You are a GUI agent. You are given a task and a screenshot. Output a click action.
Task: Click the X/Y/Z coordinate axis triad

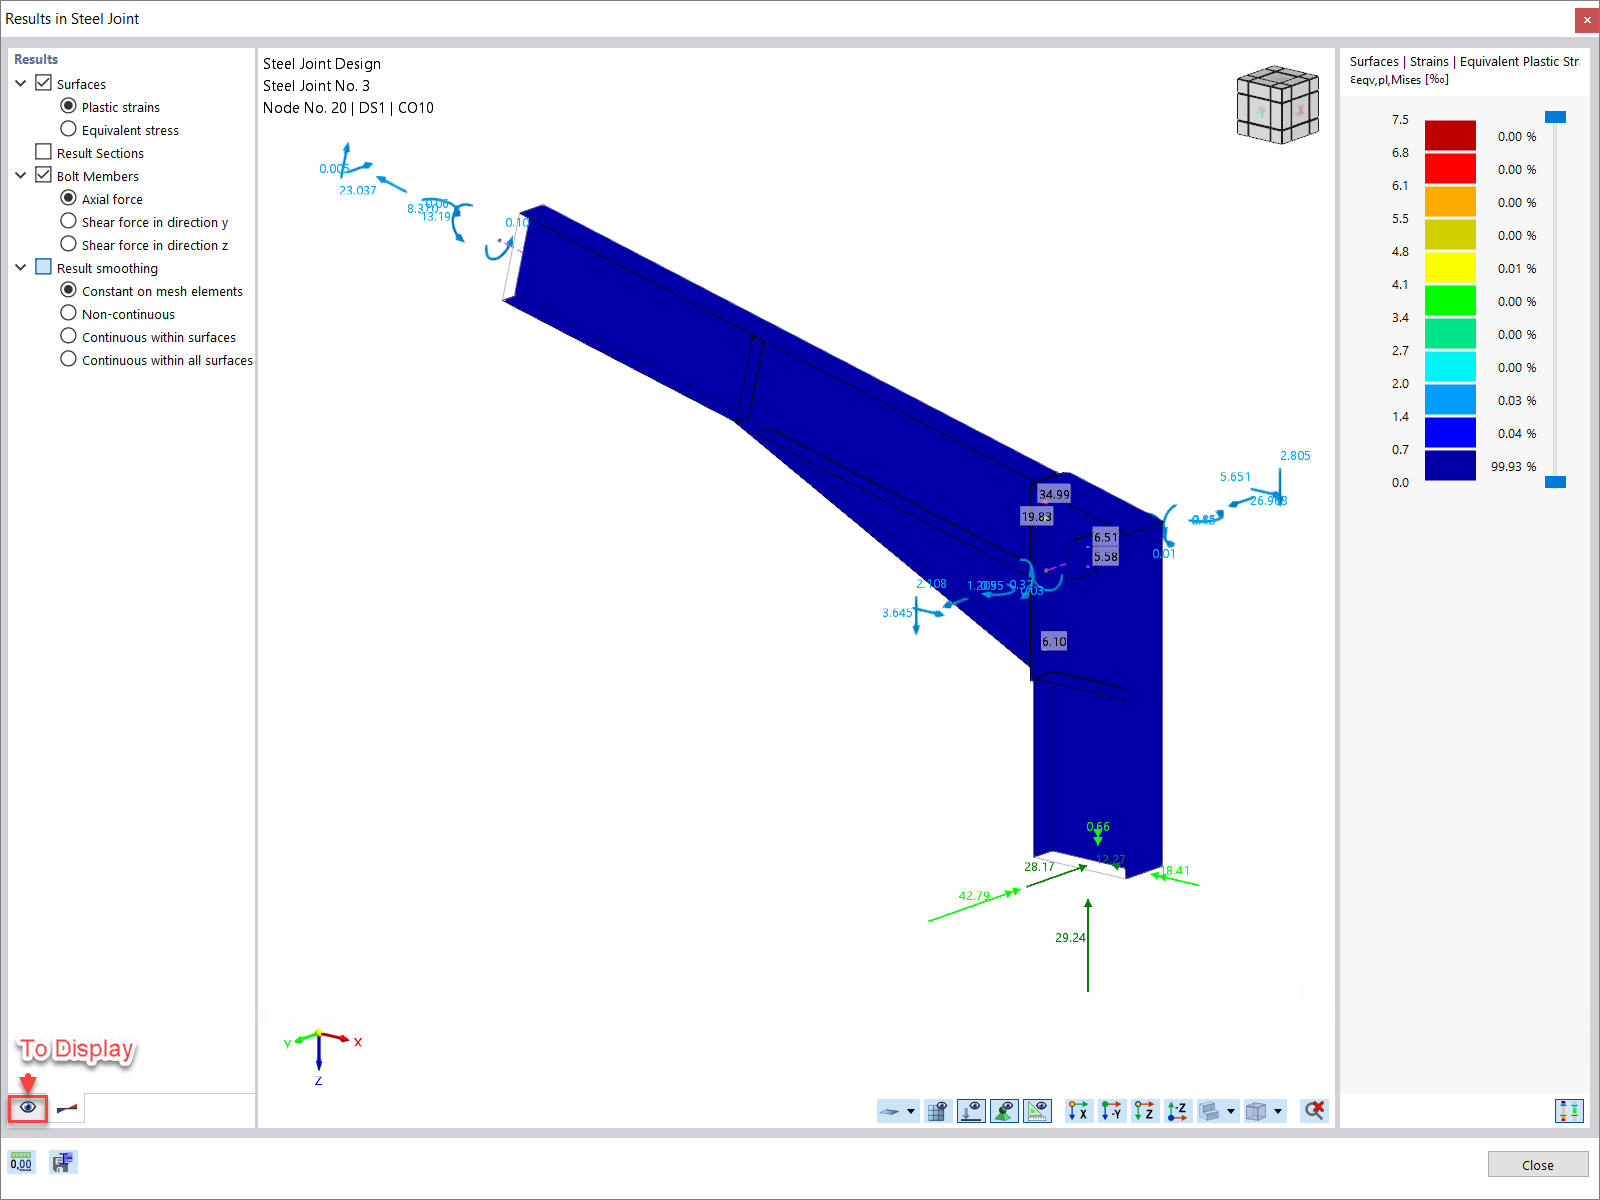322,1055
